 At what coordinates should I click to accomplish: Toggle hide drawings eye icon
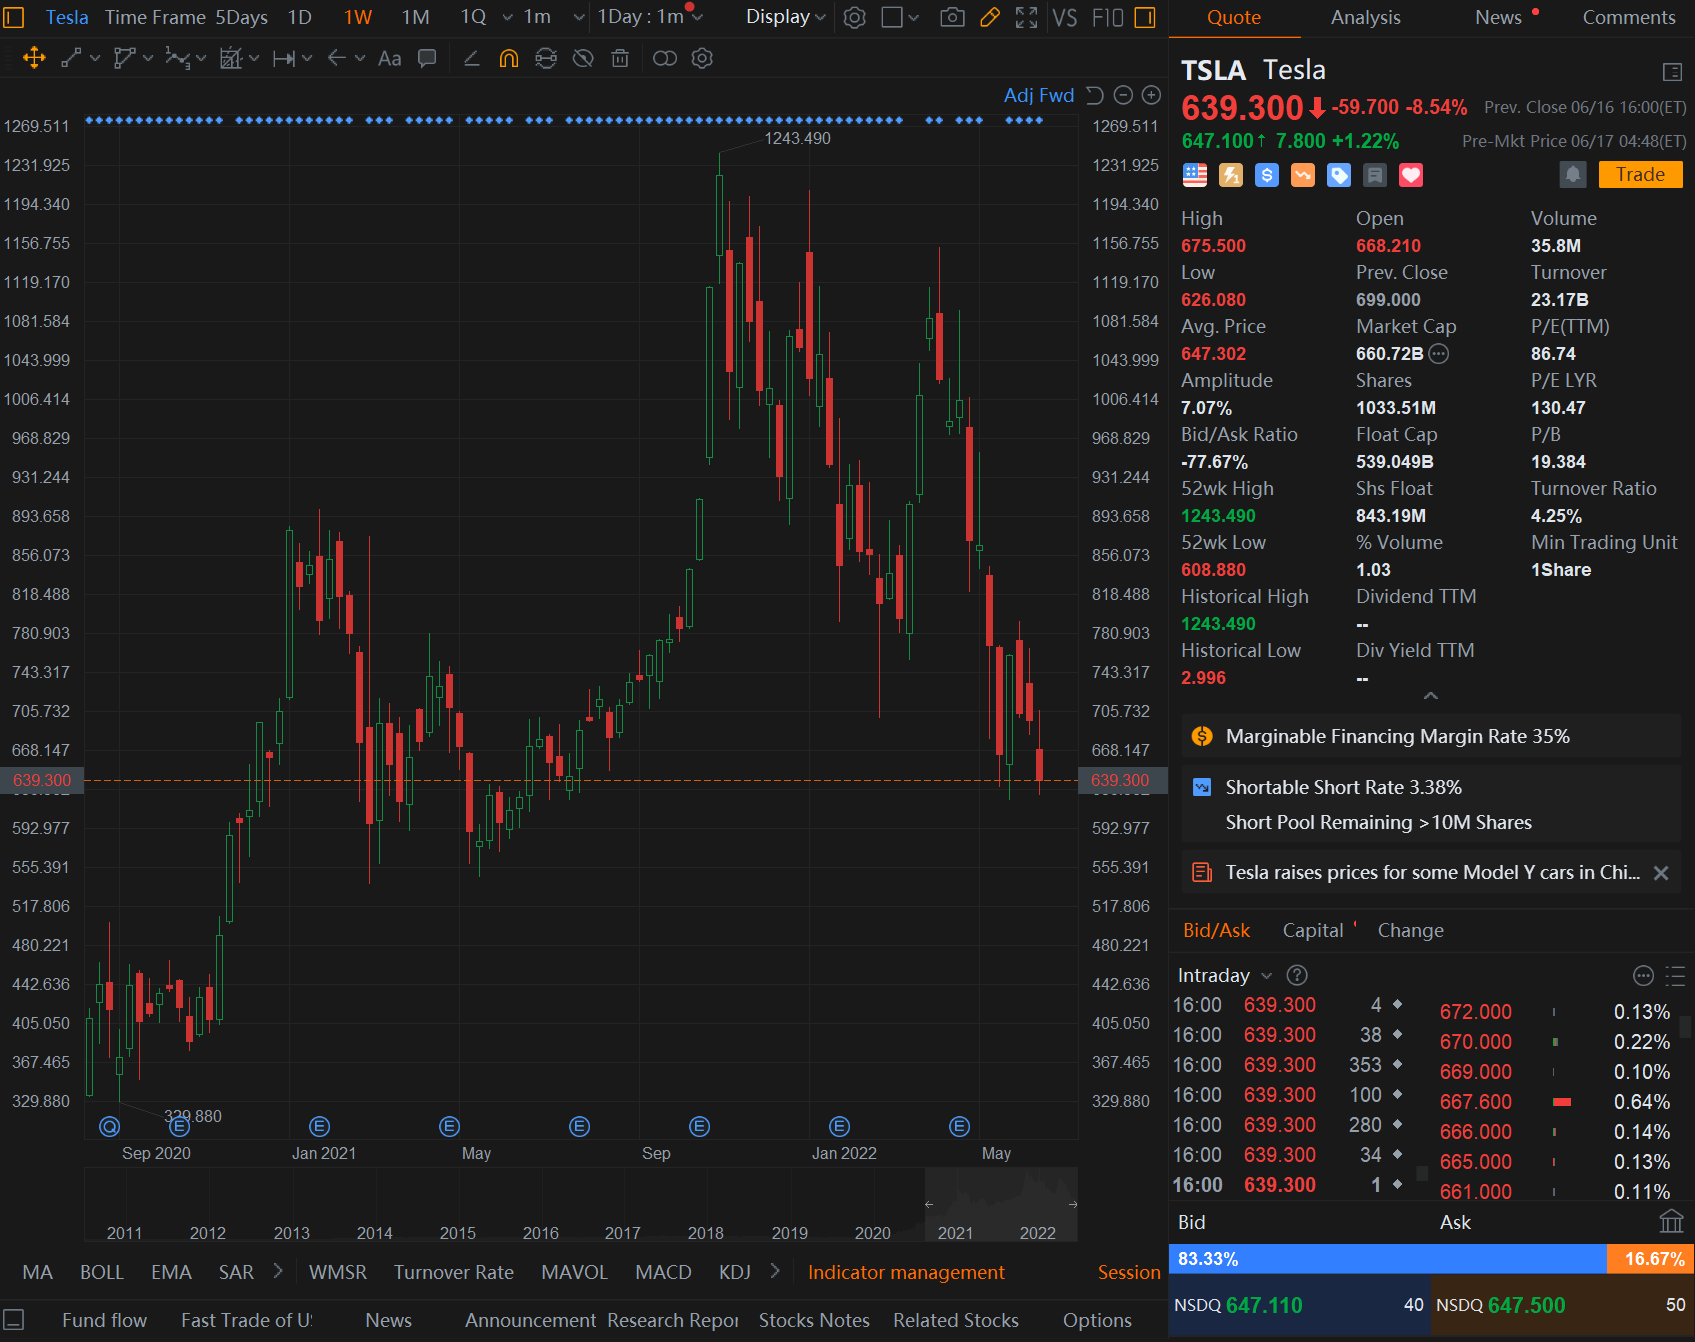[x=583, y=59]
